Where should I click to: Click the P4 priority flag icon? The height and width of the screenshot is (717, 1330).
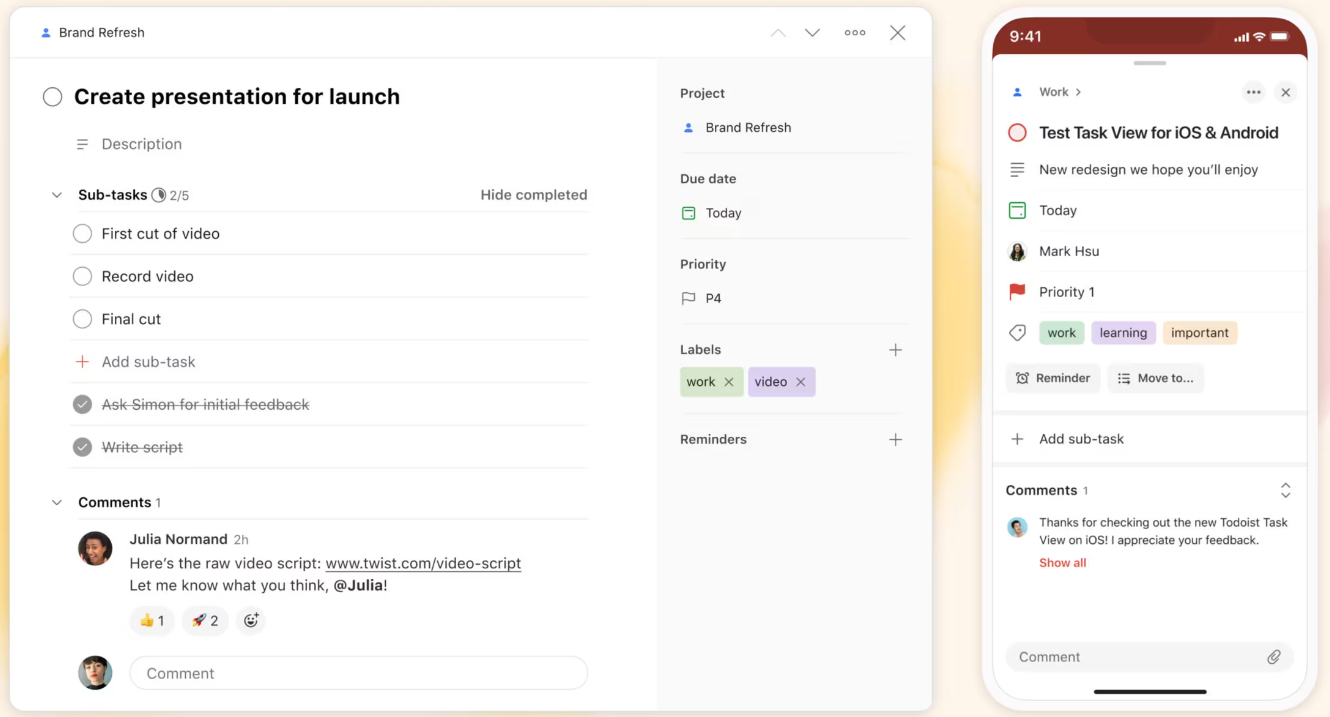689,297
